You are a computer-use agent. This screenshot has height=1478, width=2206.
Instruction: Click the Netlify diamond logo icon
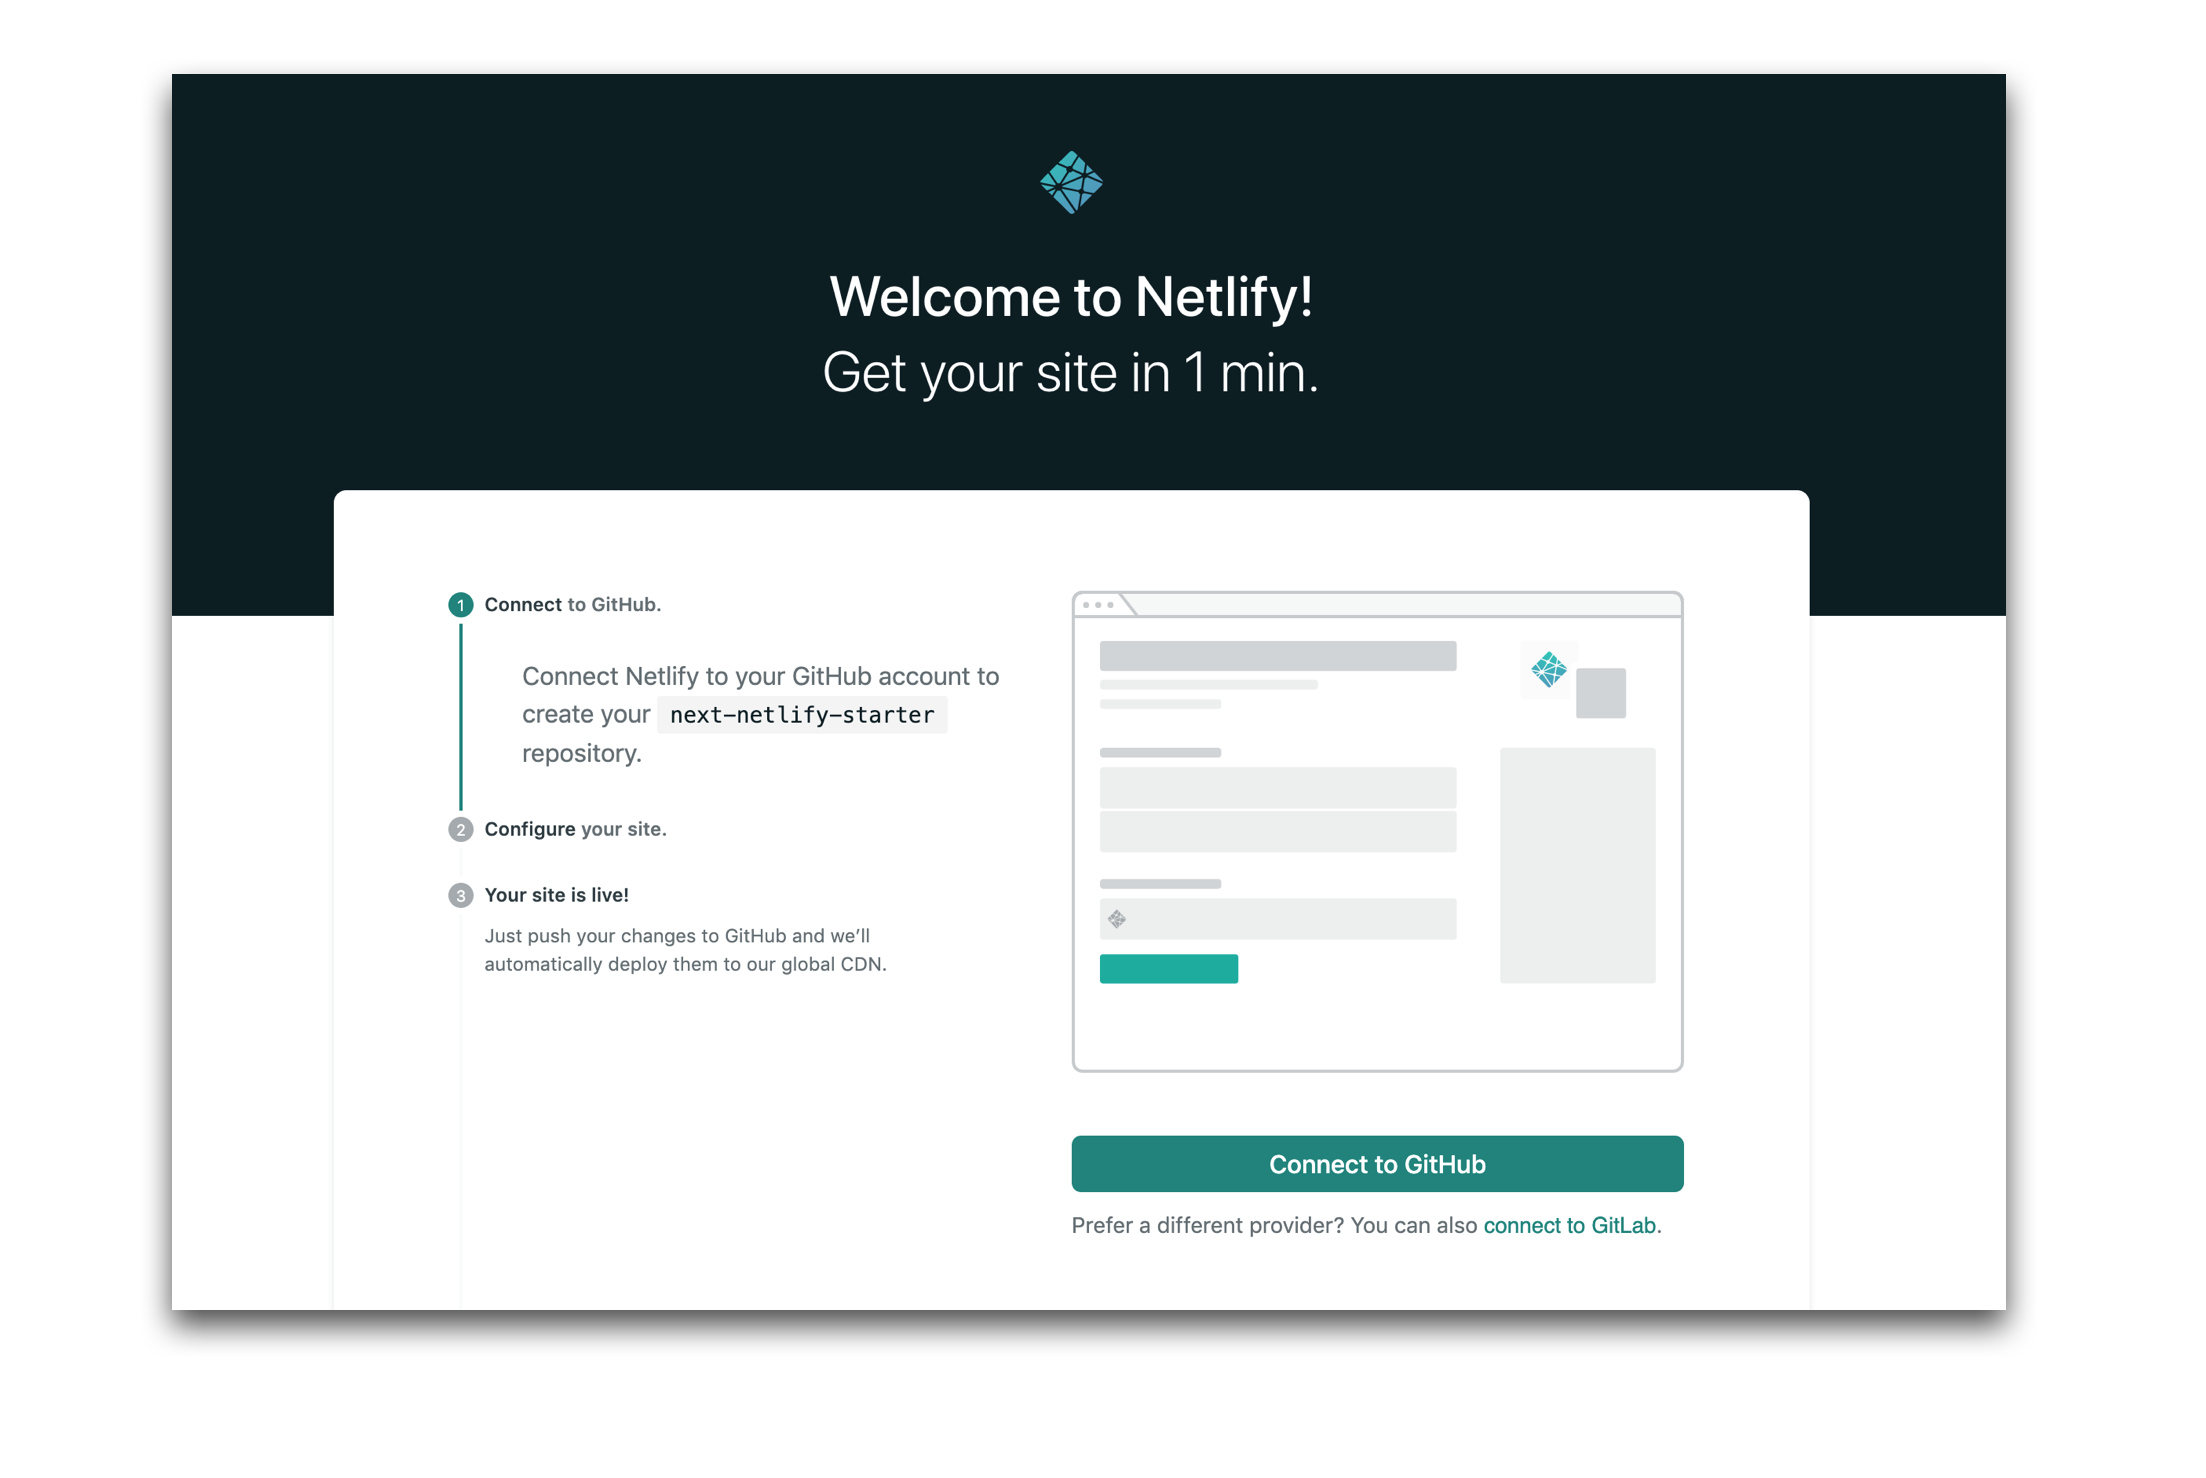pyautogui.click(x=1072, y=181)
